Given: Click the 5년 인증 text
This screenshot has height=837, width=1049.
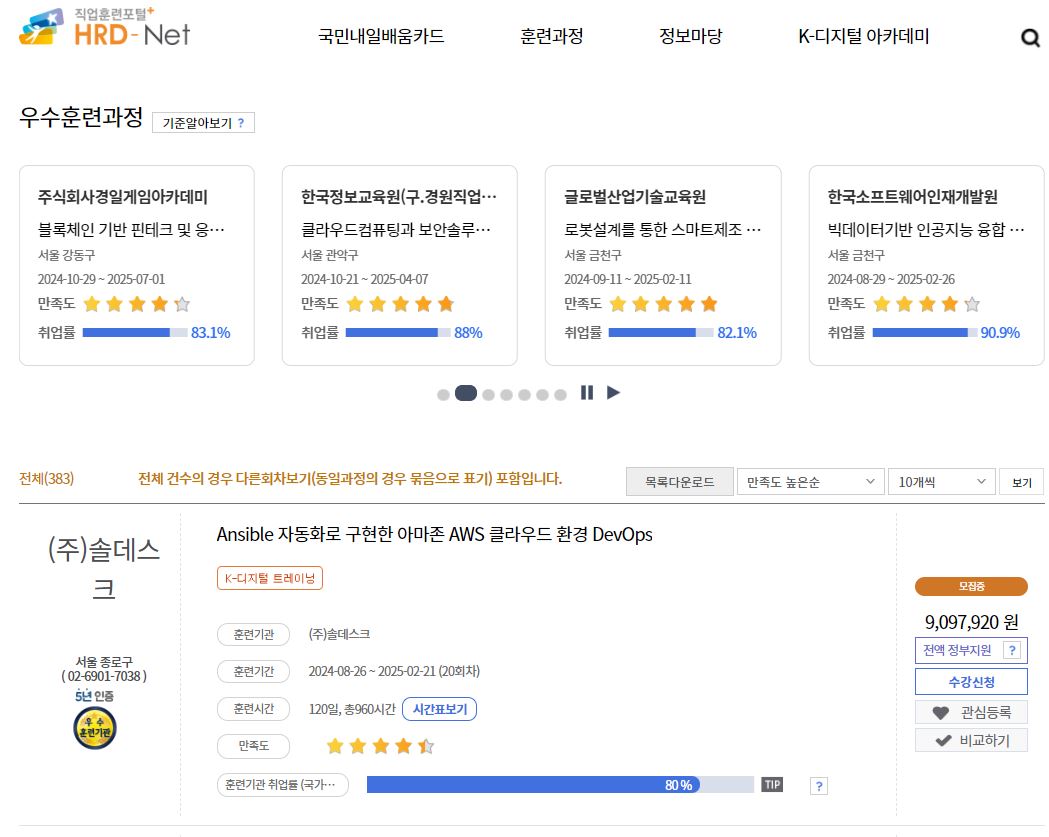Looking at the screenshot, I should 94,696.
